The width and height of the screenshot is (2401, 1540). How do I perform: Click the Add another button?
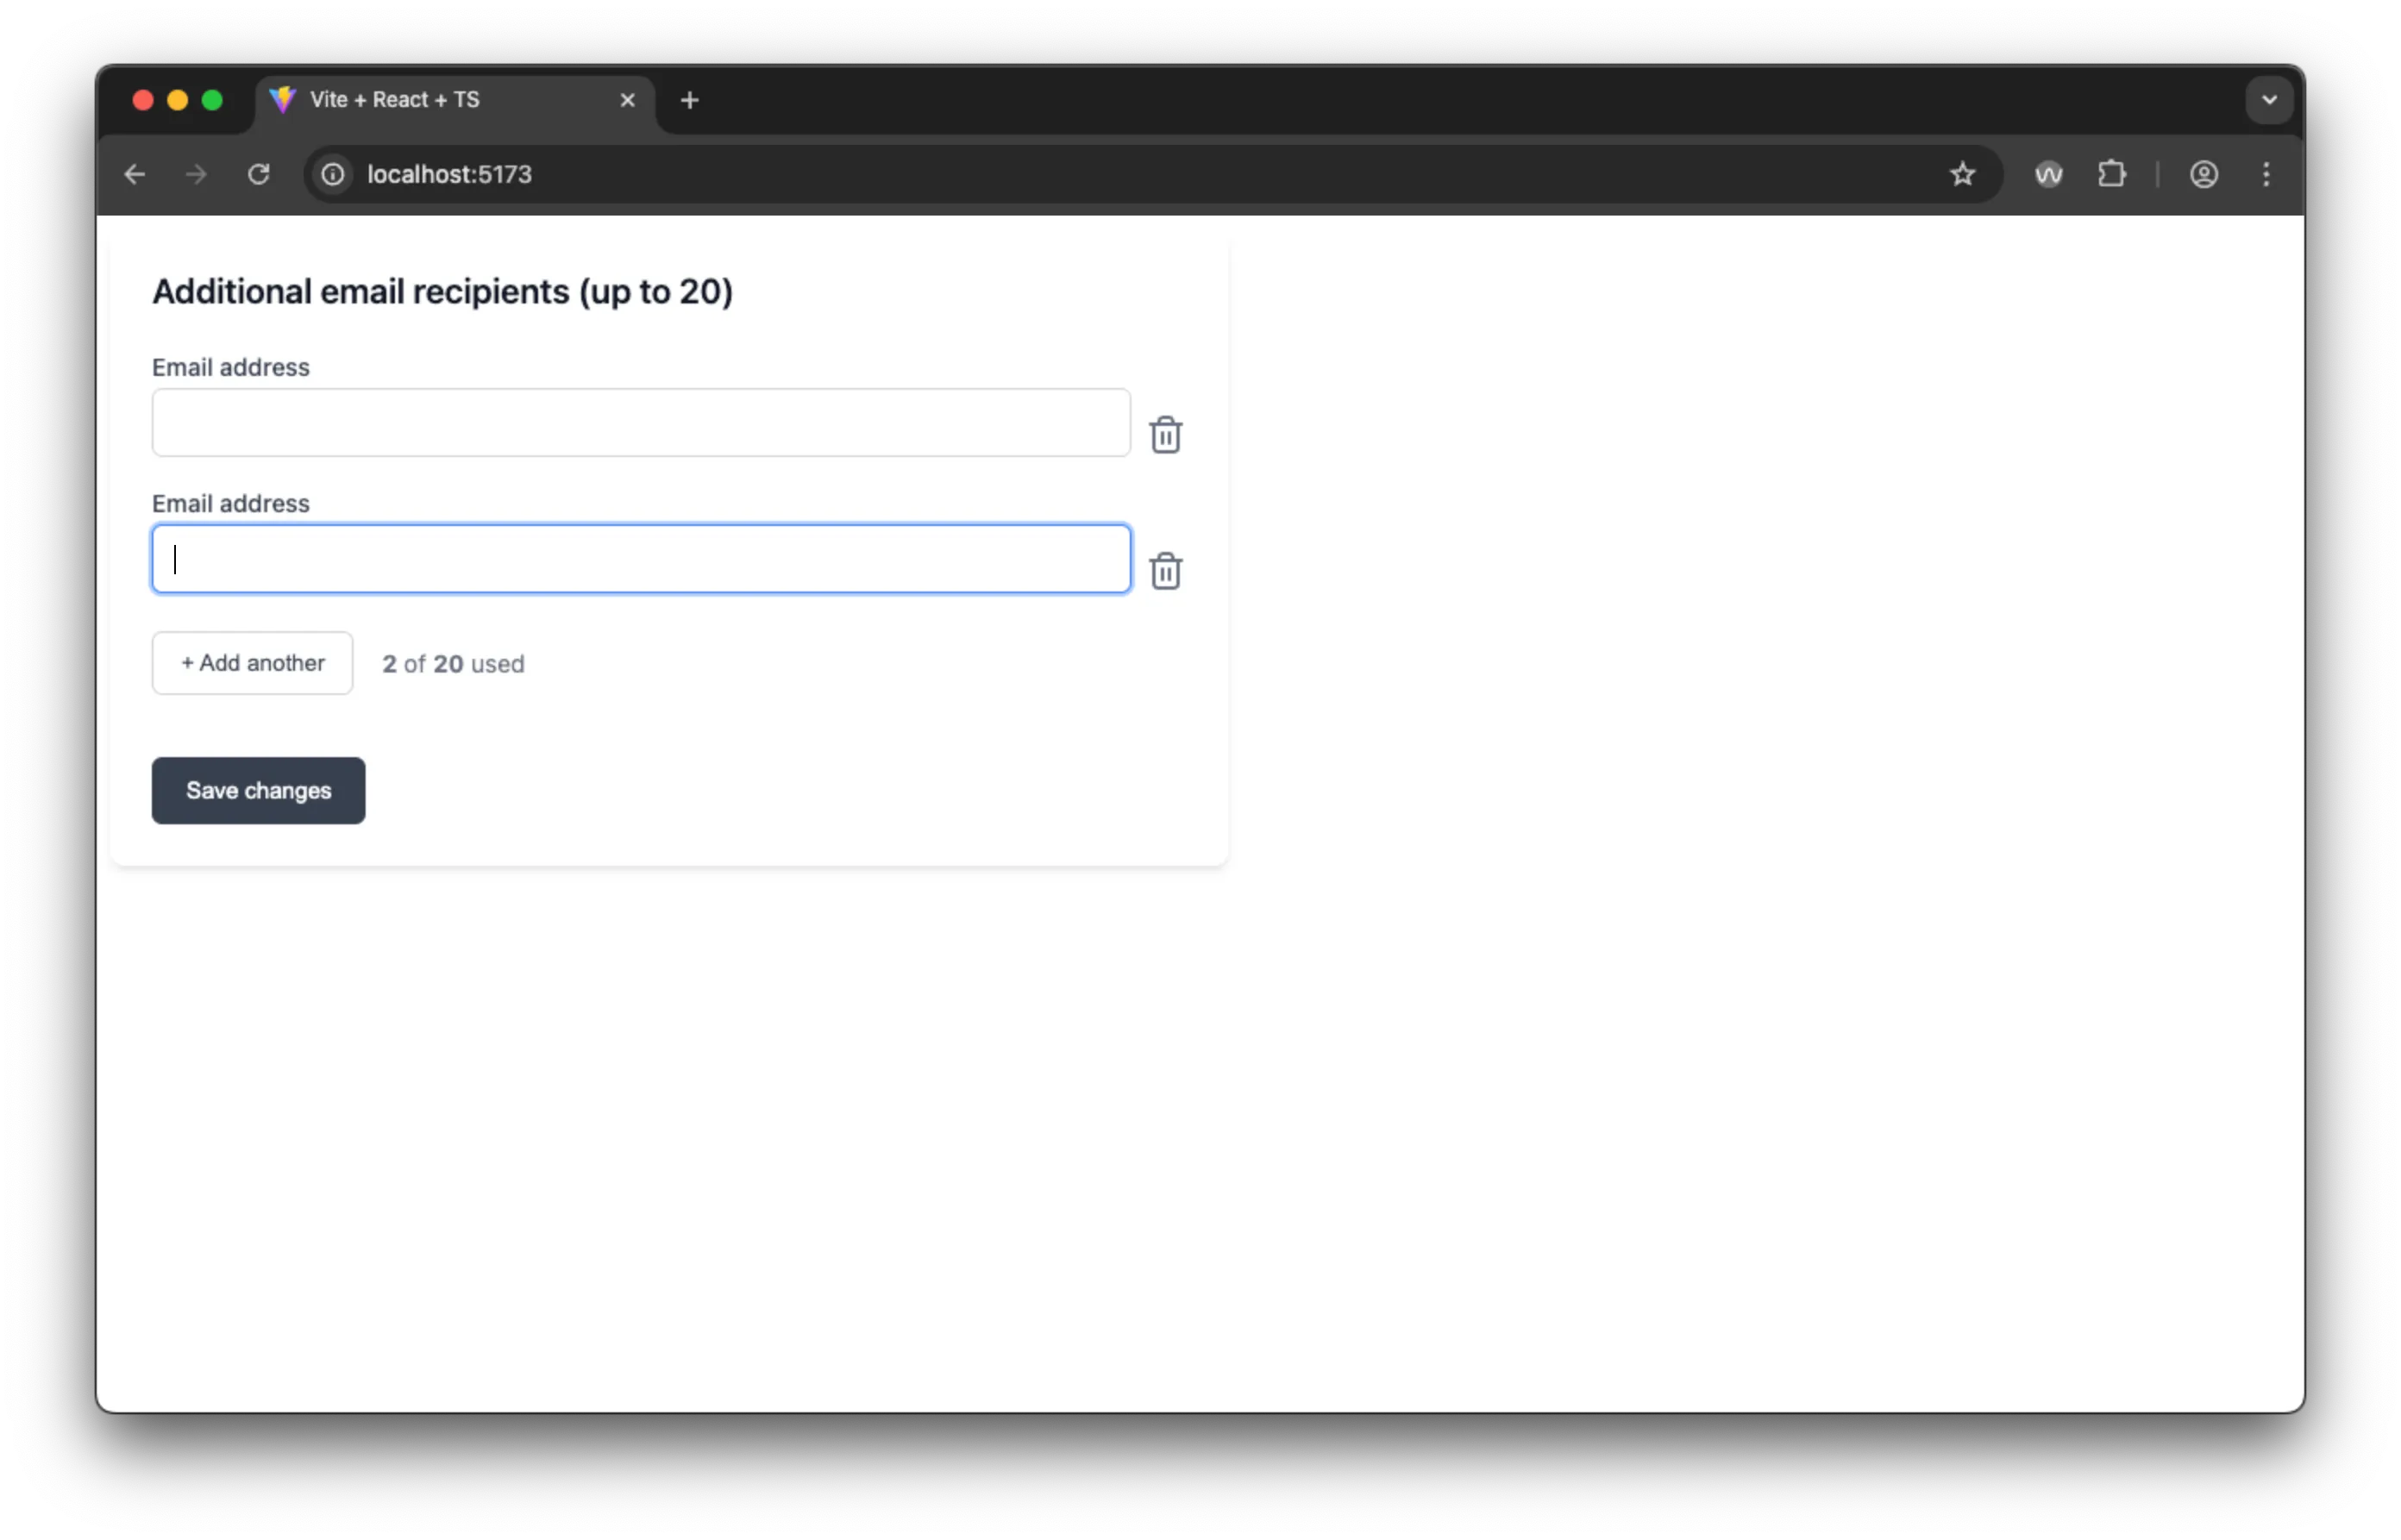click(252, 663)
